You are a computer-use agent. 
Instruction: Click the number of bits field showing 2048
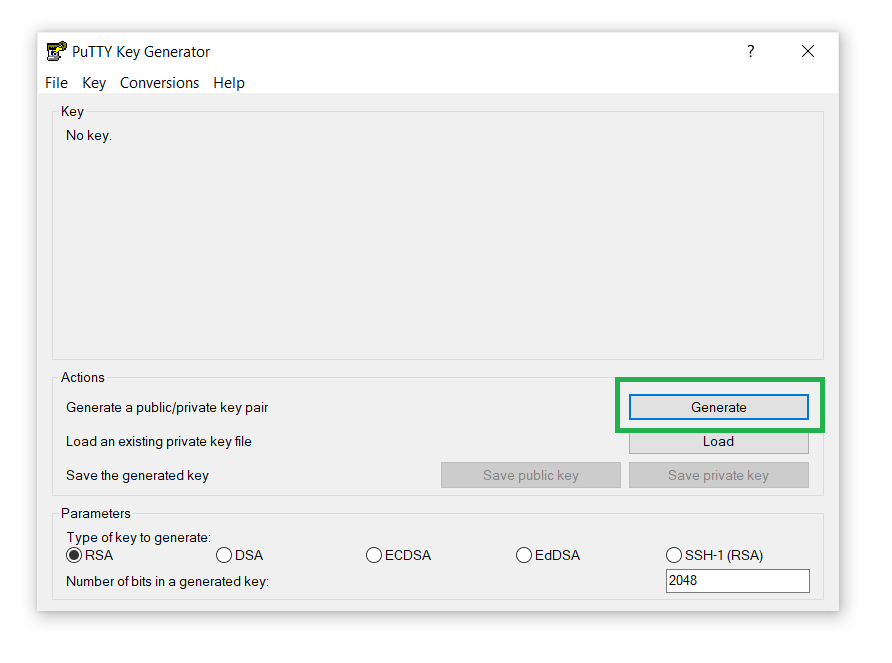[x=737, y=580]
